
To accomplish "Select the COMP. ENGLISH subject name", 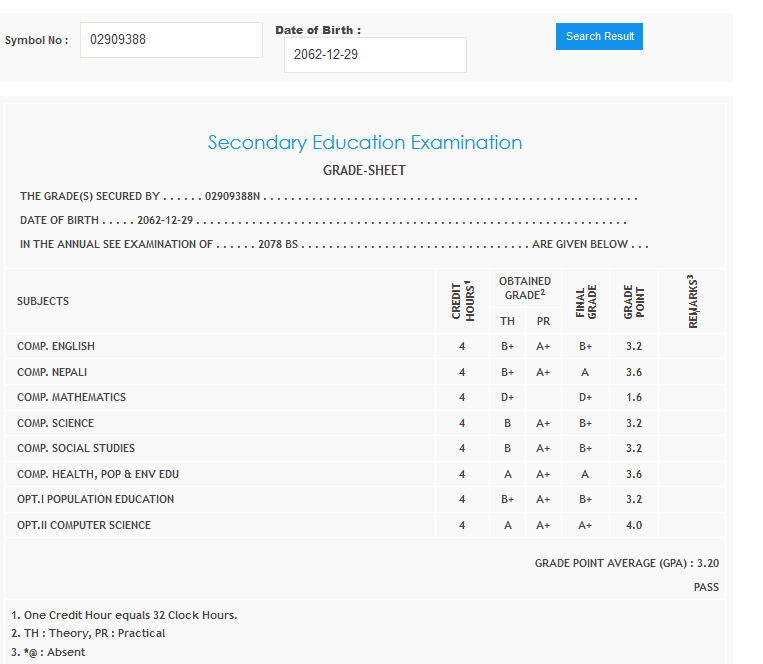I will click(x=56, y=347).
